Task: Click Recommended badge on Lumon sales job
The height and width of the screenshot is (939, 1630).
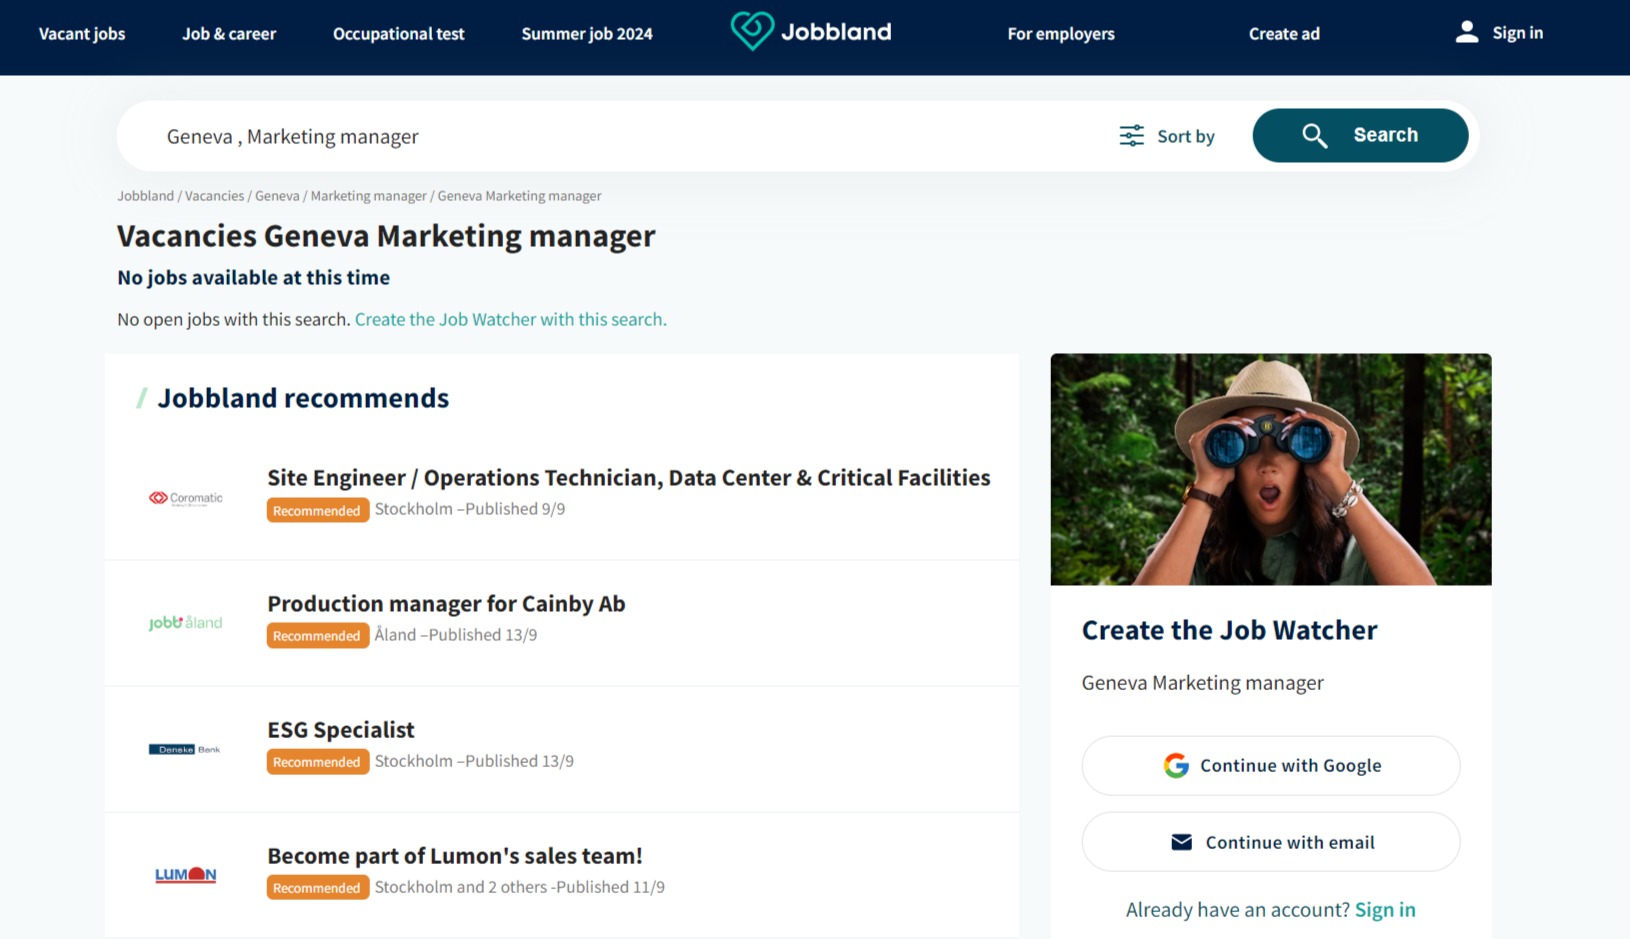Action: pos(317,888)
